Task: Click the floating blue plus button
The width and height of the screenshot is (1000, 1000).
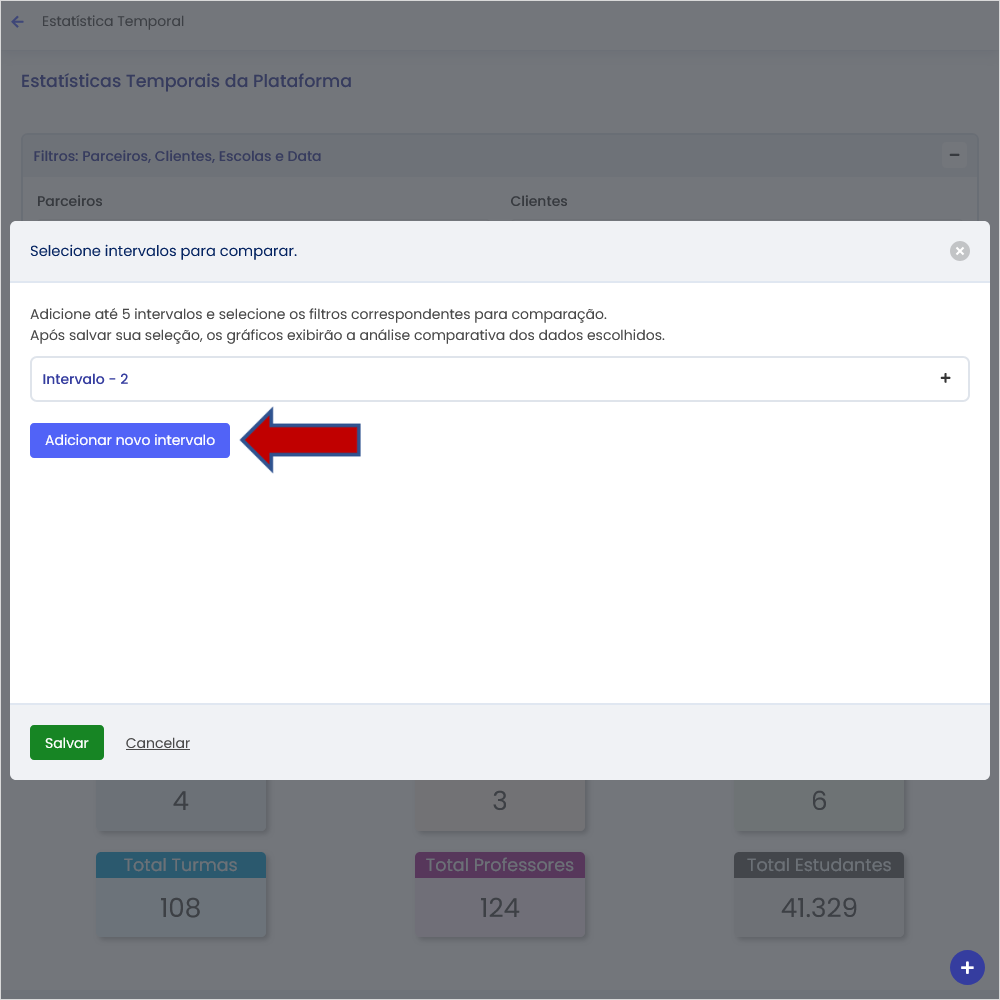Action: point(967,967)
